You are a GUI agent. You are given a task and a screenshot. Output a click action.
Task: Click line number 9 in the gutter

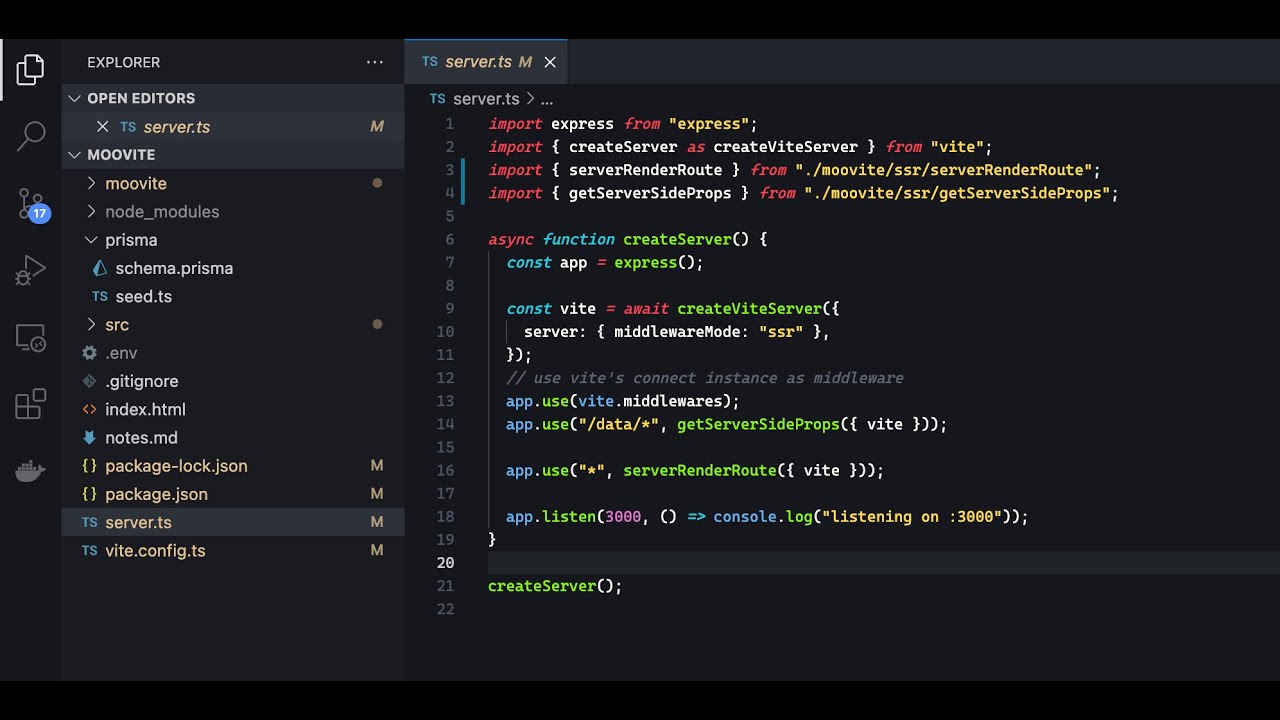pos(449,309)
